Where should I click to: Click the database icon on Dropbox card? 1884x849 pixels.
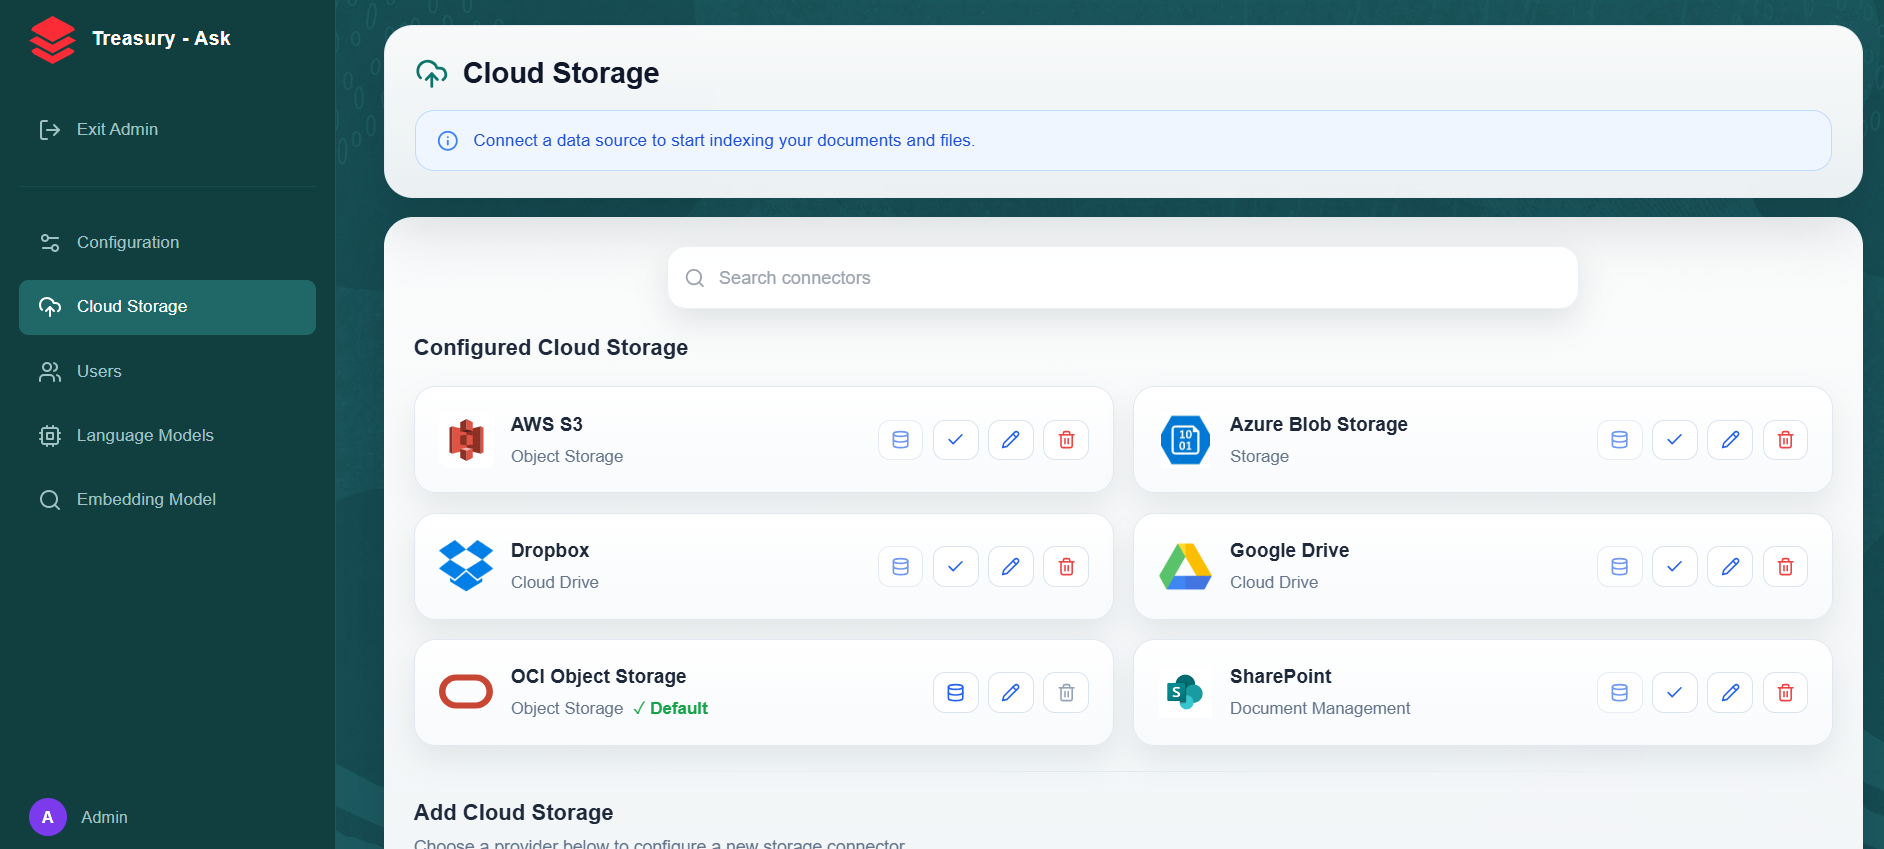pyautogui.click(x=900, y=567)
